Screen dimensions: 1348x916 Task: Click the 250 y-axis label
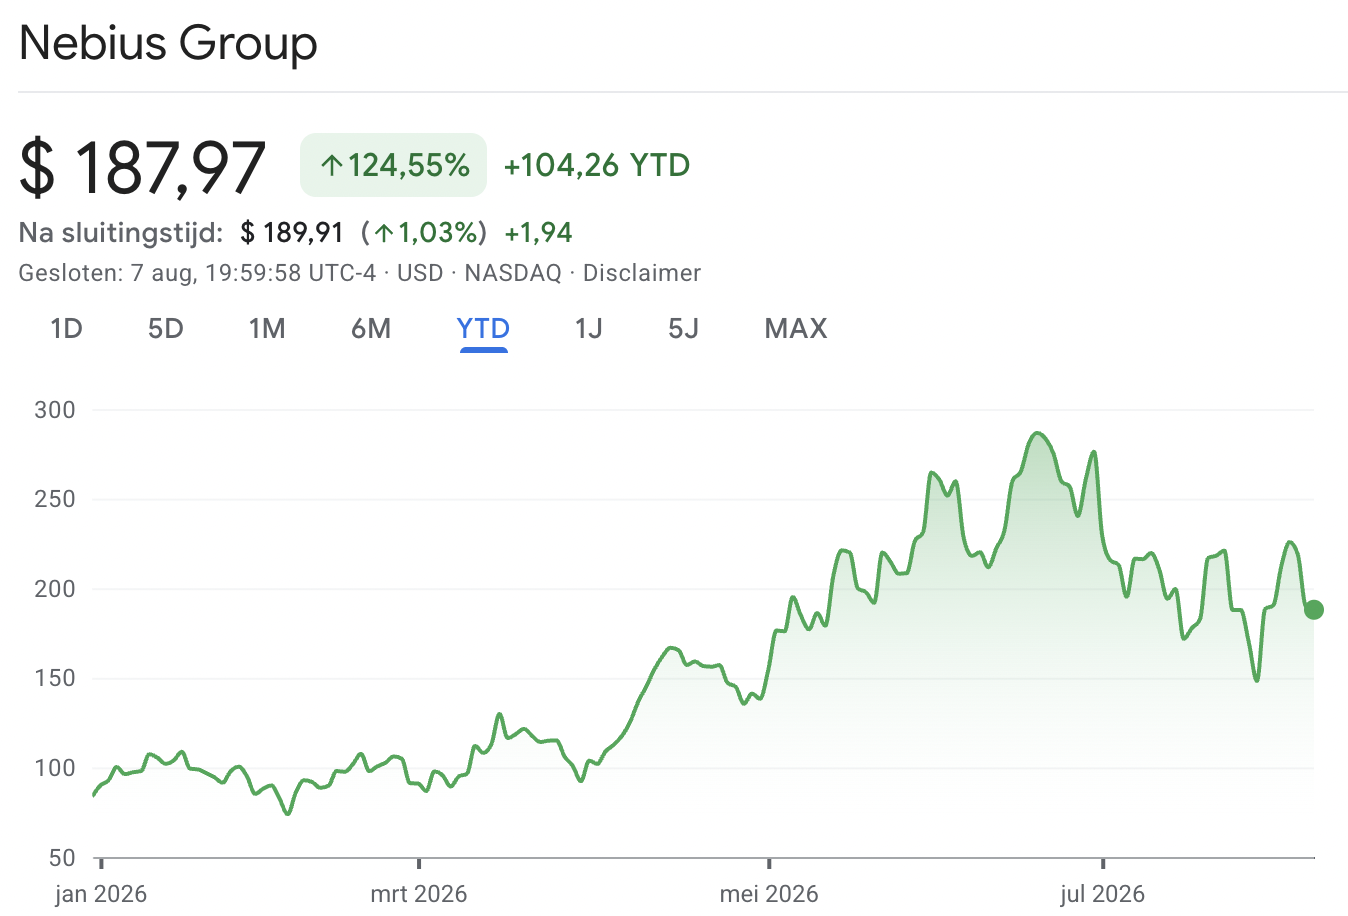pyautogui.click(x=55, y=499)
